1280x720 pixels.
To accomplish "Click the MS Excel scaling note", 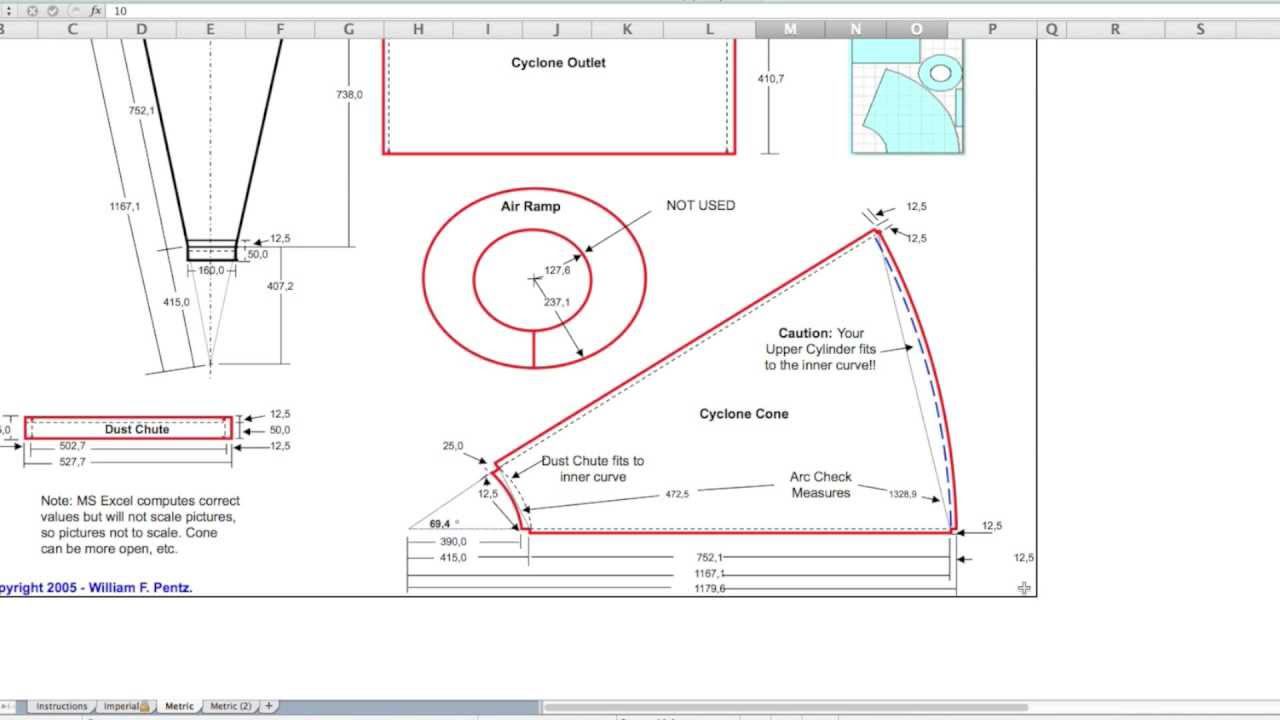I will click(x=140, y=525).
